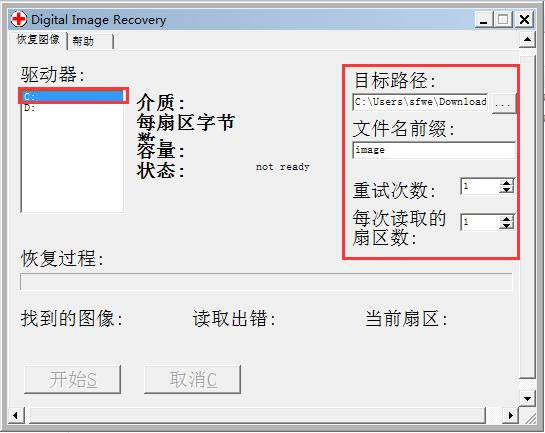The width and height of the screenshot is (545, 433).
Task: Click the vertical scrollbar up arrow
Action: coord(527,40)
